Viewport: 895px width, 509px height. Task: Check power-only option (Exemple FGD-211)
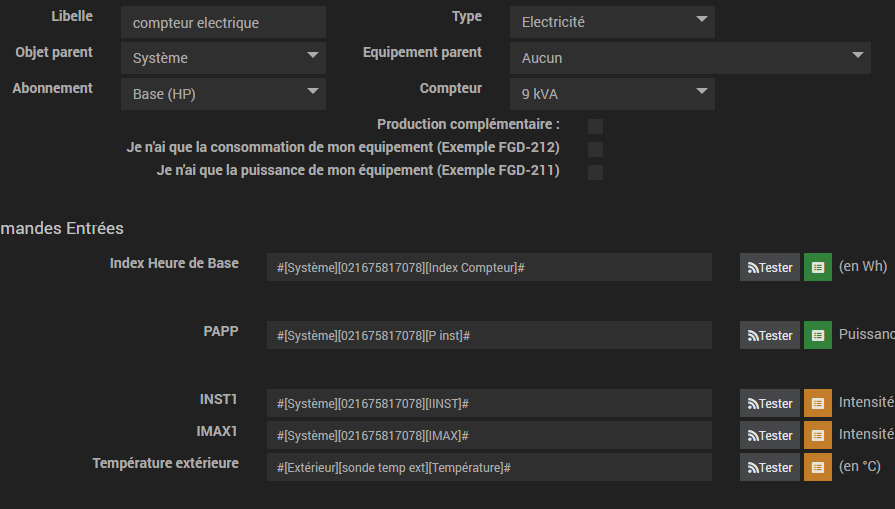[x=595, y=172]
